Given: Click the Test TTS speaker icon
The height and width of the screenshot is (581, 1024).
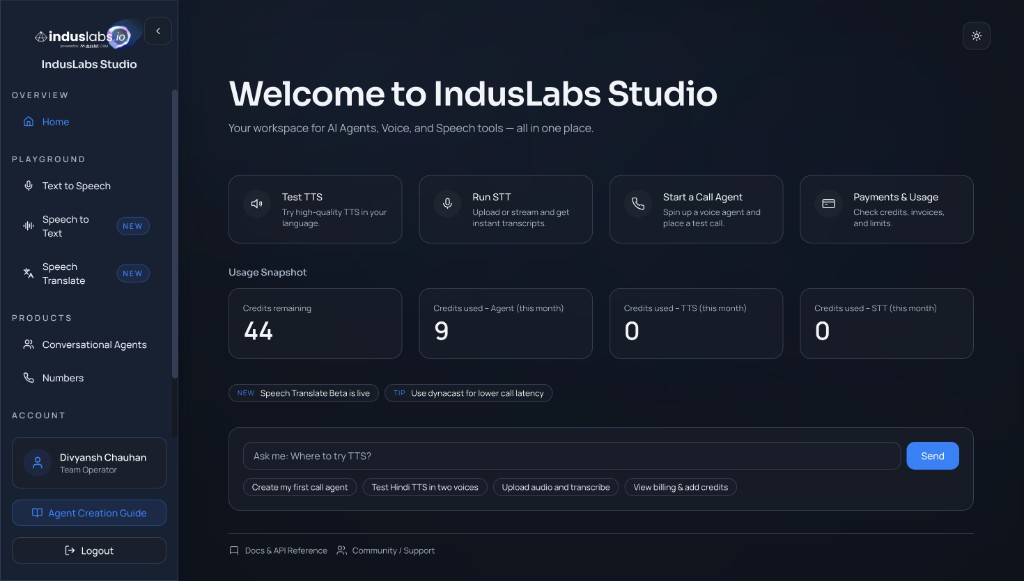Looking at the screenshot, I should pos(258,202).
